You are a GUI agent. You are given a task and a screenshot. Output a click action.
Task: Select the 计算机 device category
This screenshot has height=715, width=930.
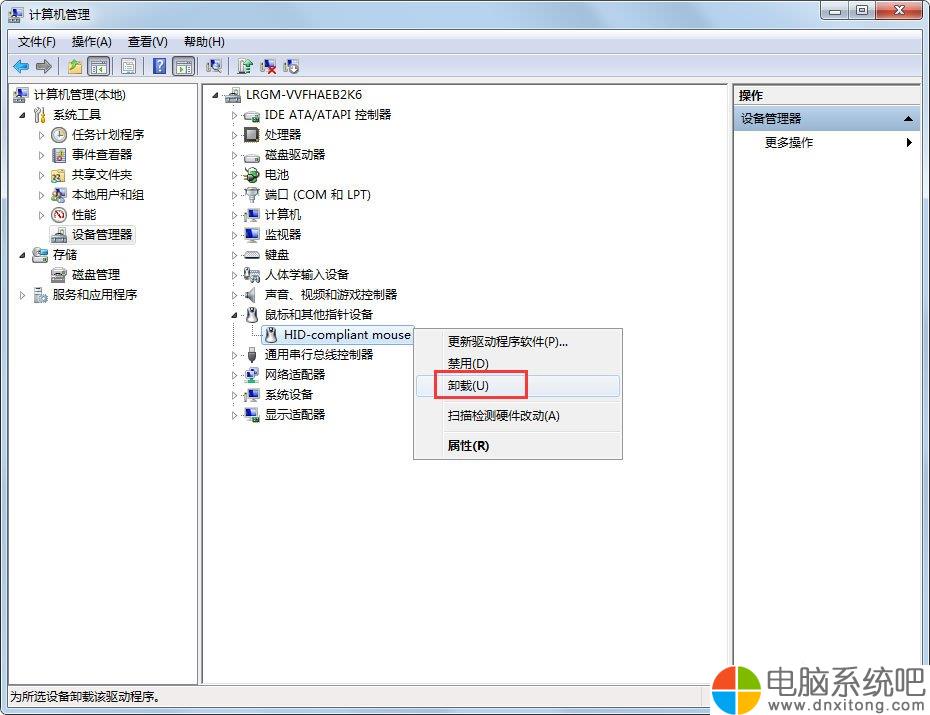pos(282,215)
